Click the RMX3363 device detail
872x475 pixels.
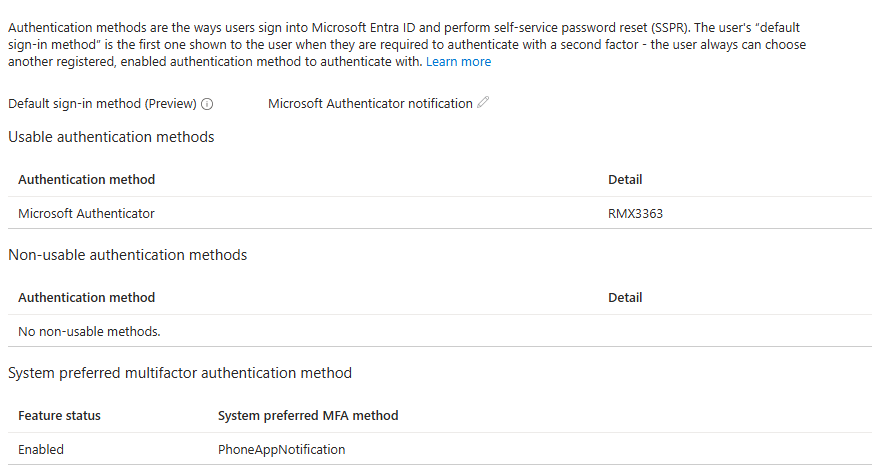coord(635,214)
